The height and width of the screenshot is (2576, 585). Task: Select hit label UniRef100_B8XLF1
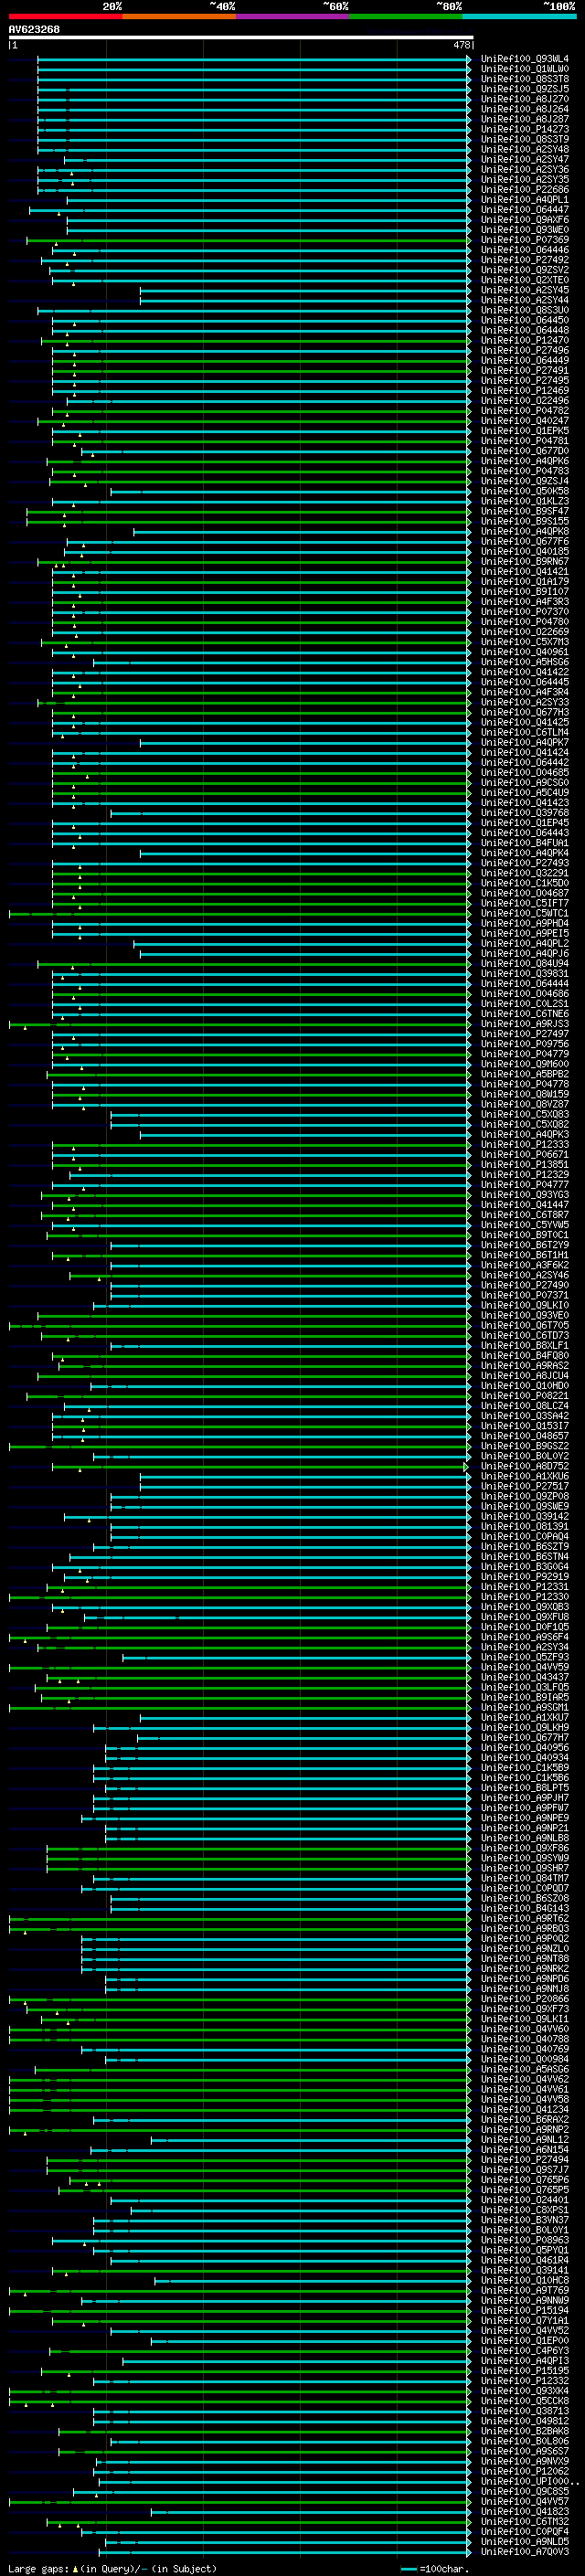click(525, 1346)
